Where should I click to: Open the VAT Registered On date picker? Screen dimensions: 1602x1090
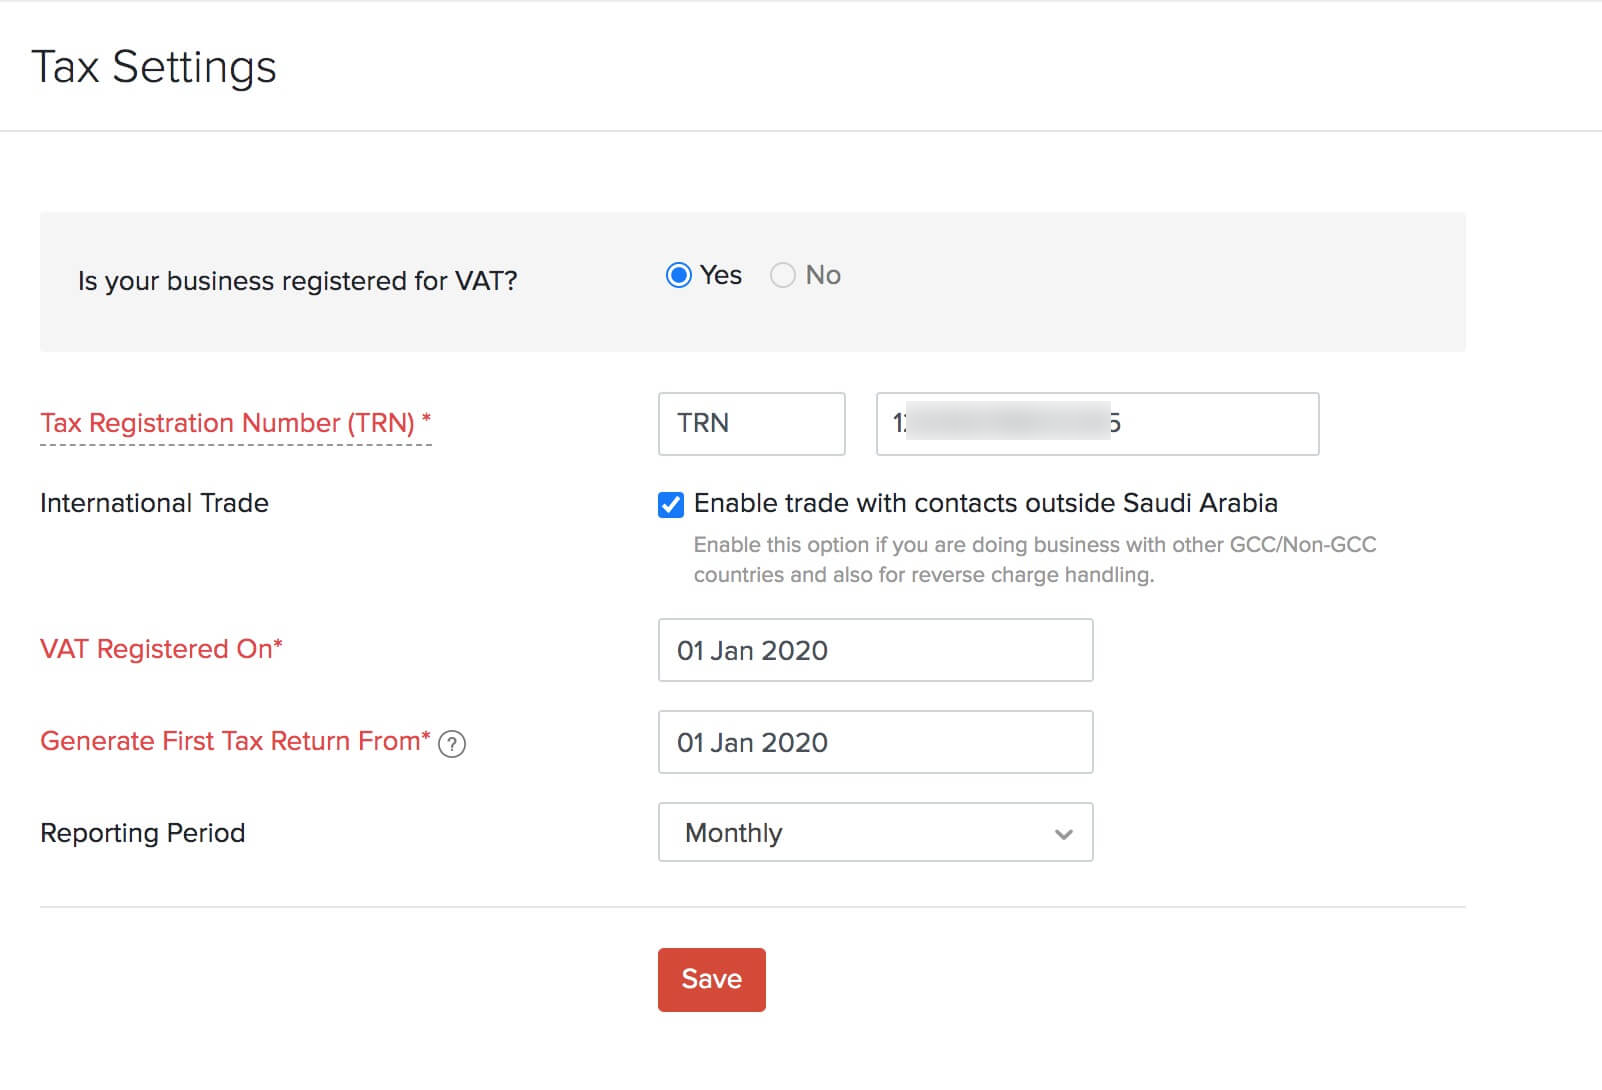875,650
